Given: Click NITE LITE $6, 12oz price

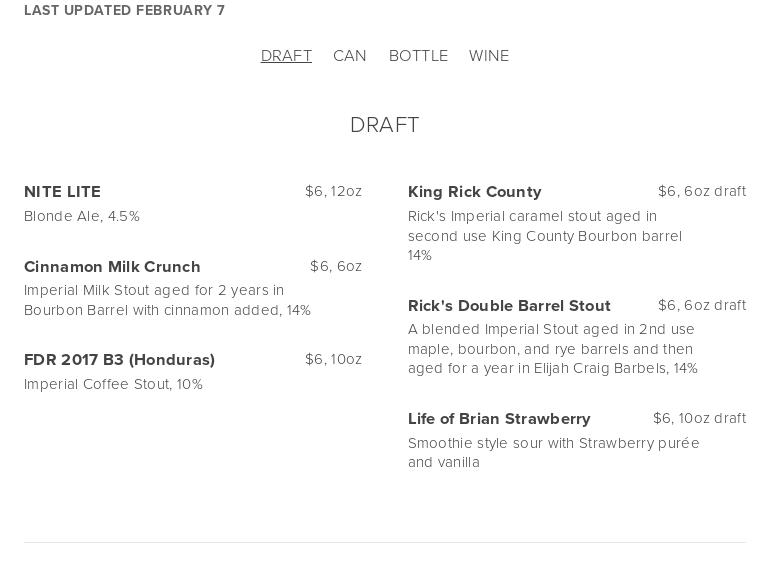Looking at the screenshot, I should pyautogui.click(x=333, y=191).
